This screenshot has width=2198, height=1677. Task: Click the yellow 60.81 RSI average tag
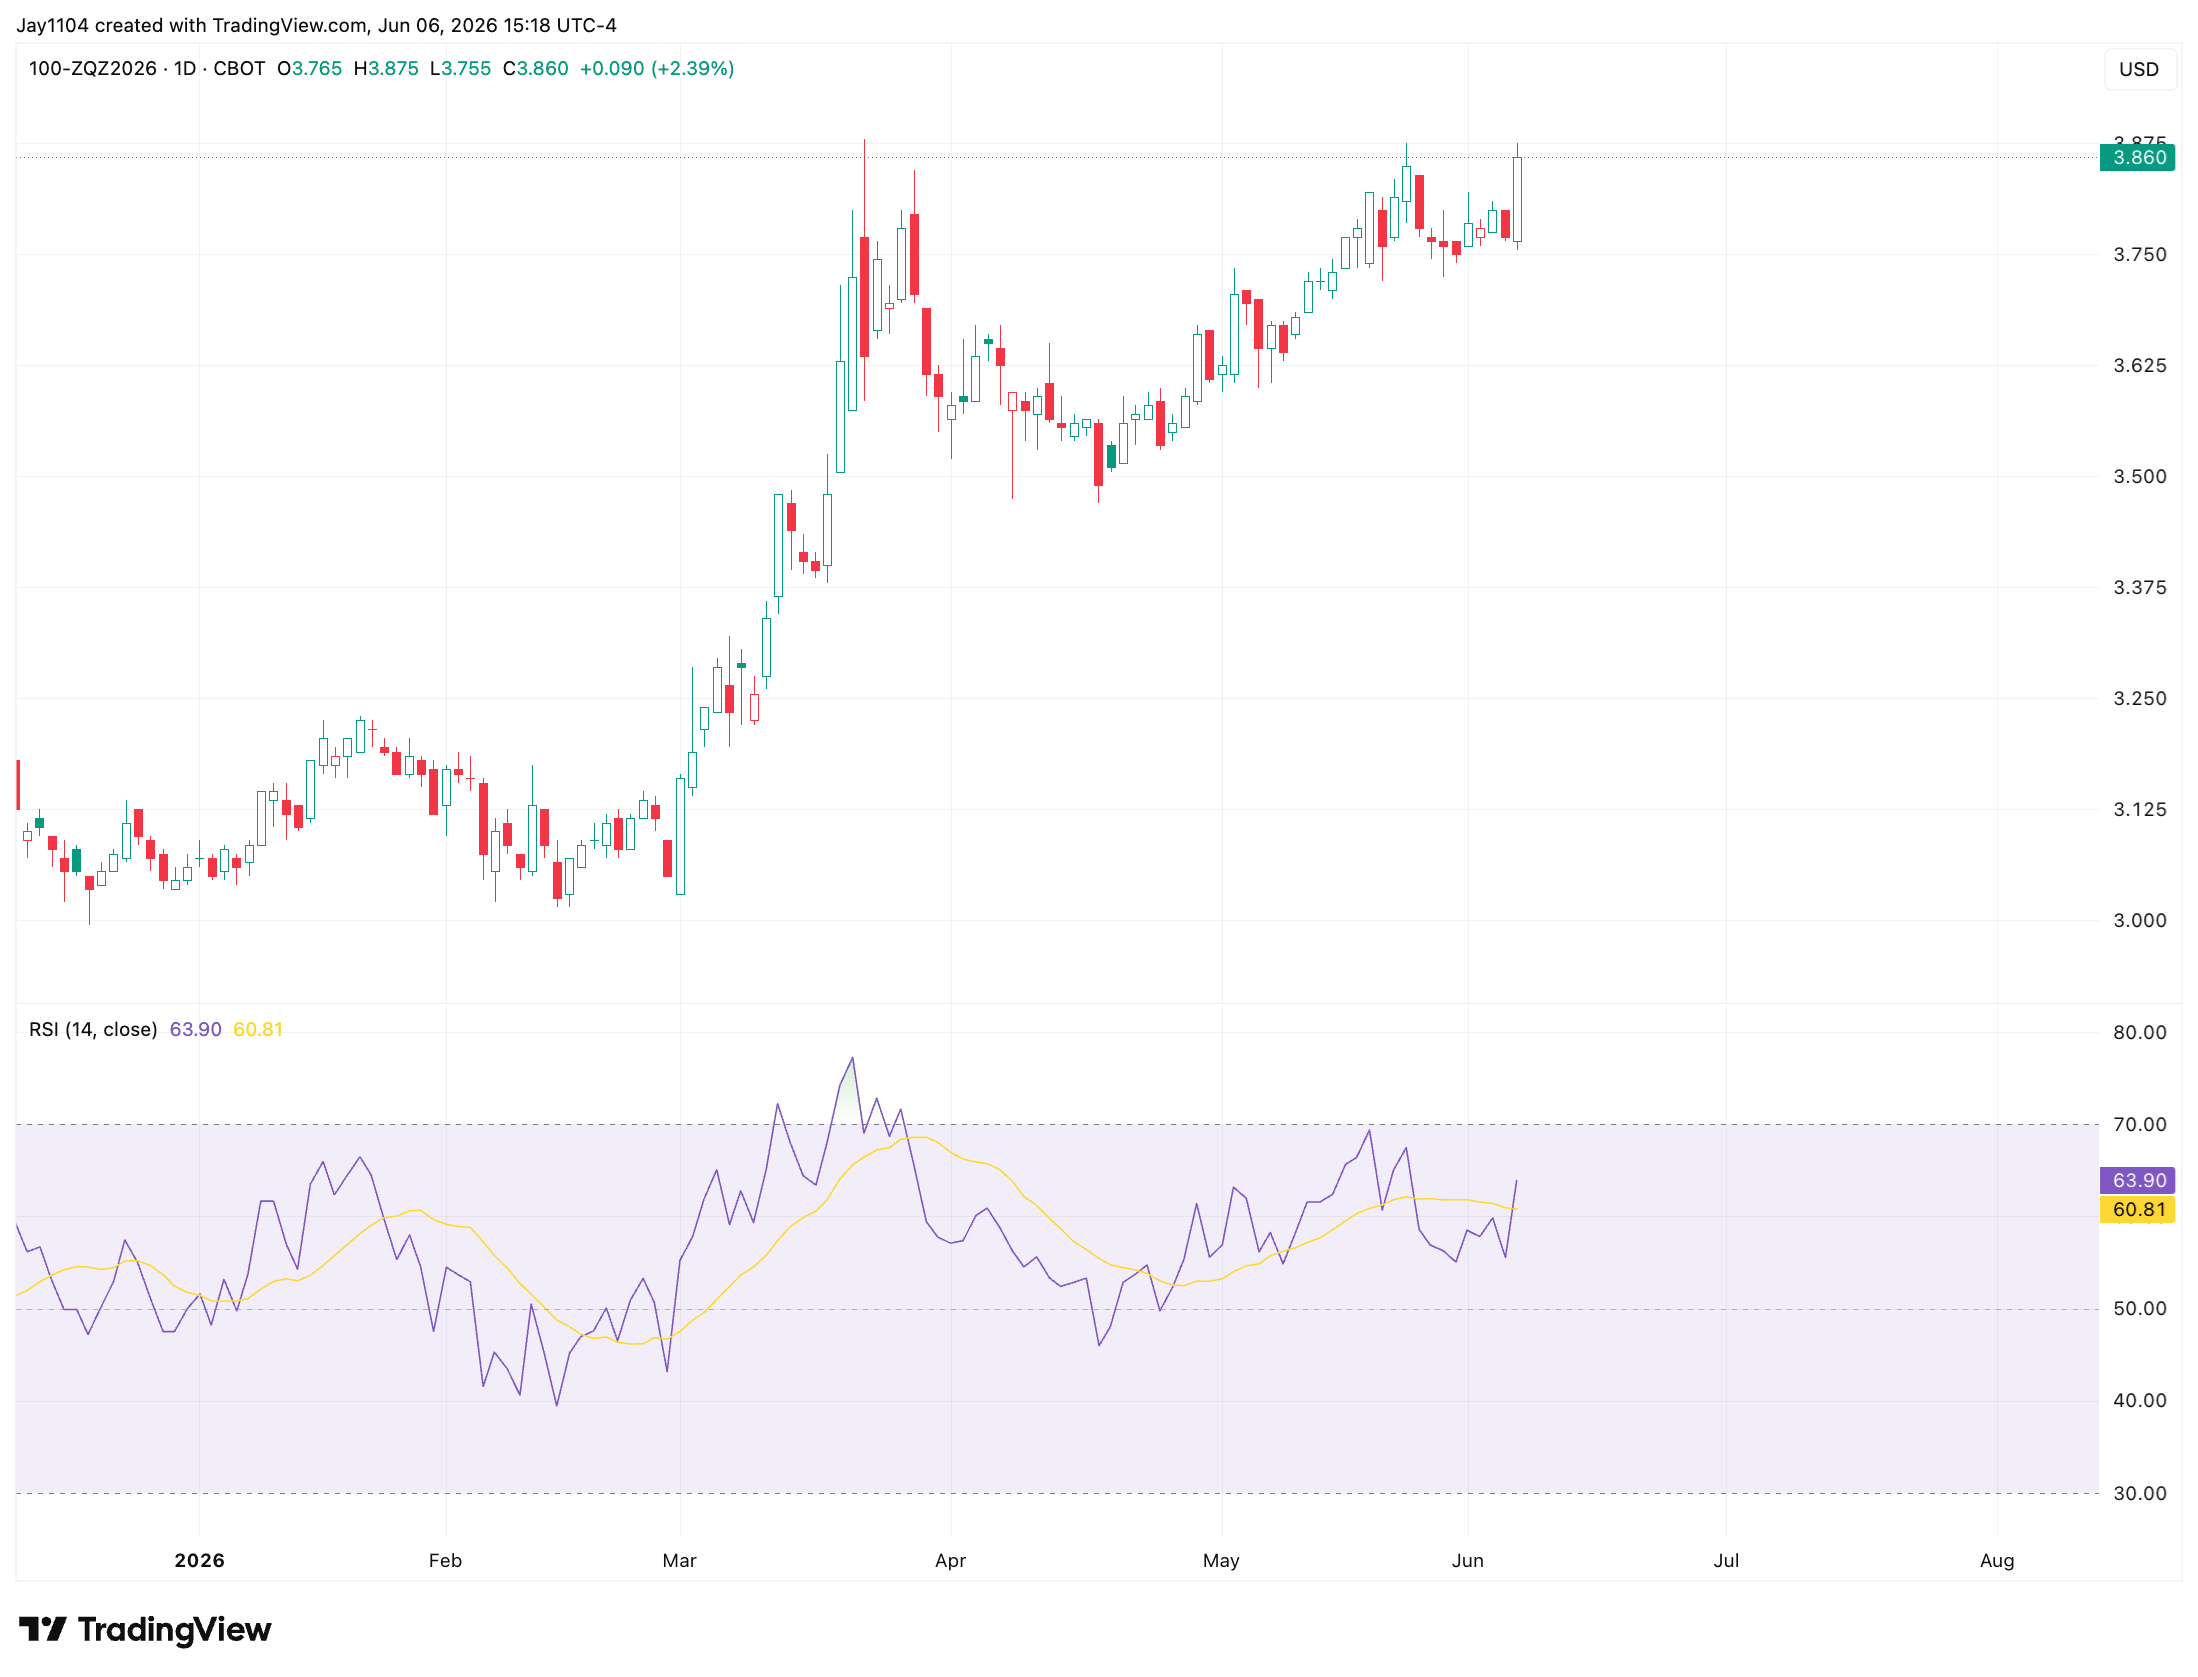tap(2138, 1209)
